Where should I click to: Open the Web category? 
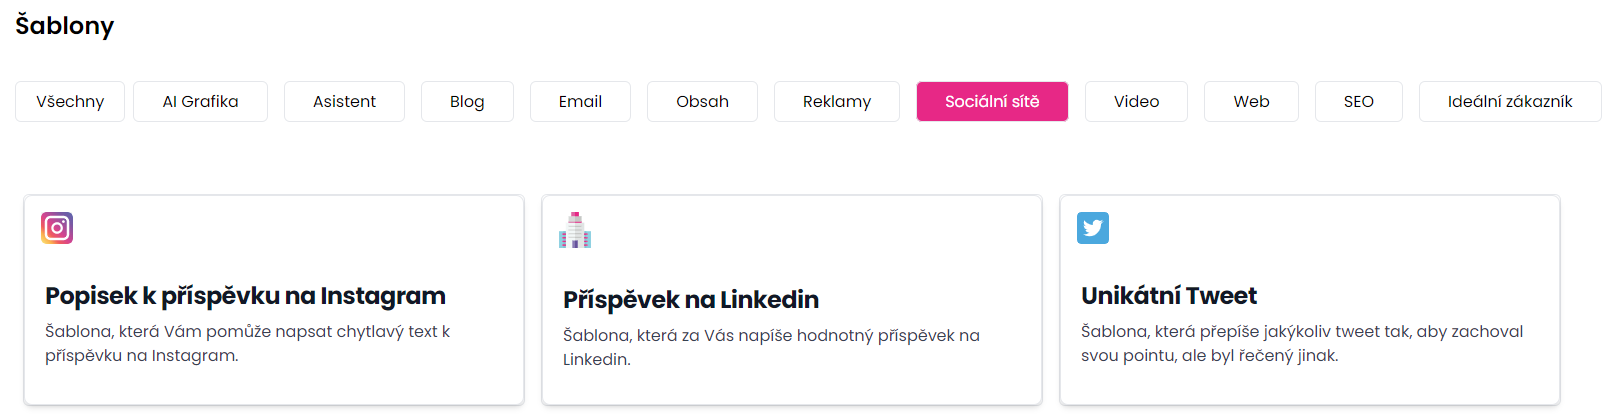[1251, 101]
